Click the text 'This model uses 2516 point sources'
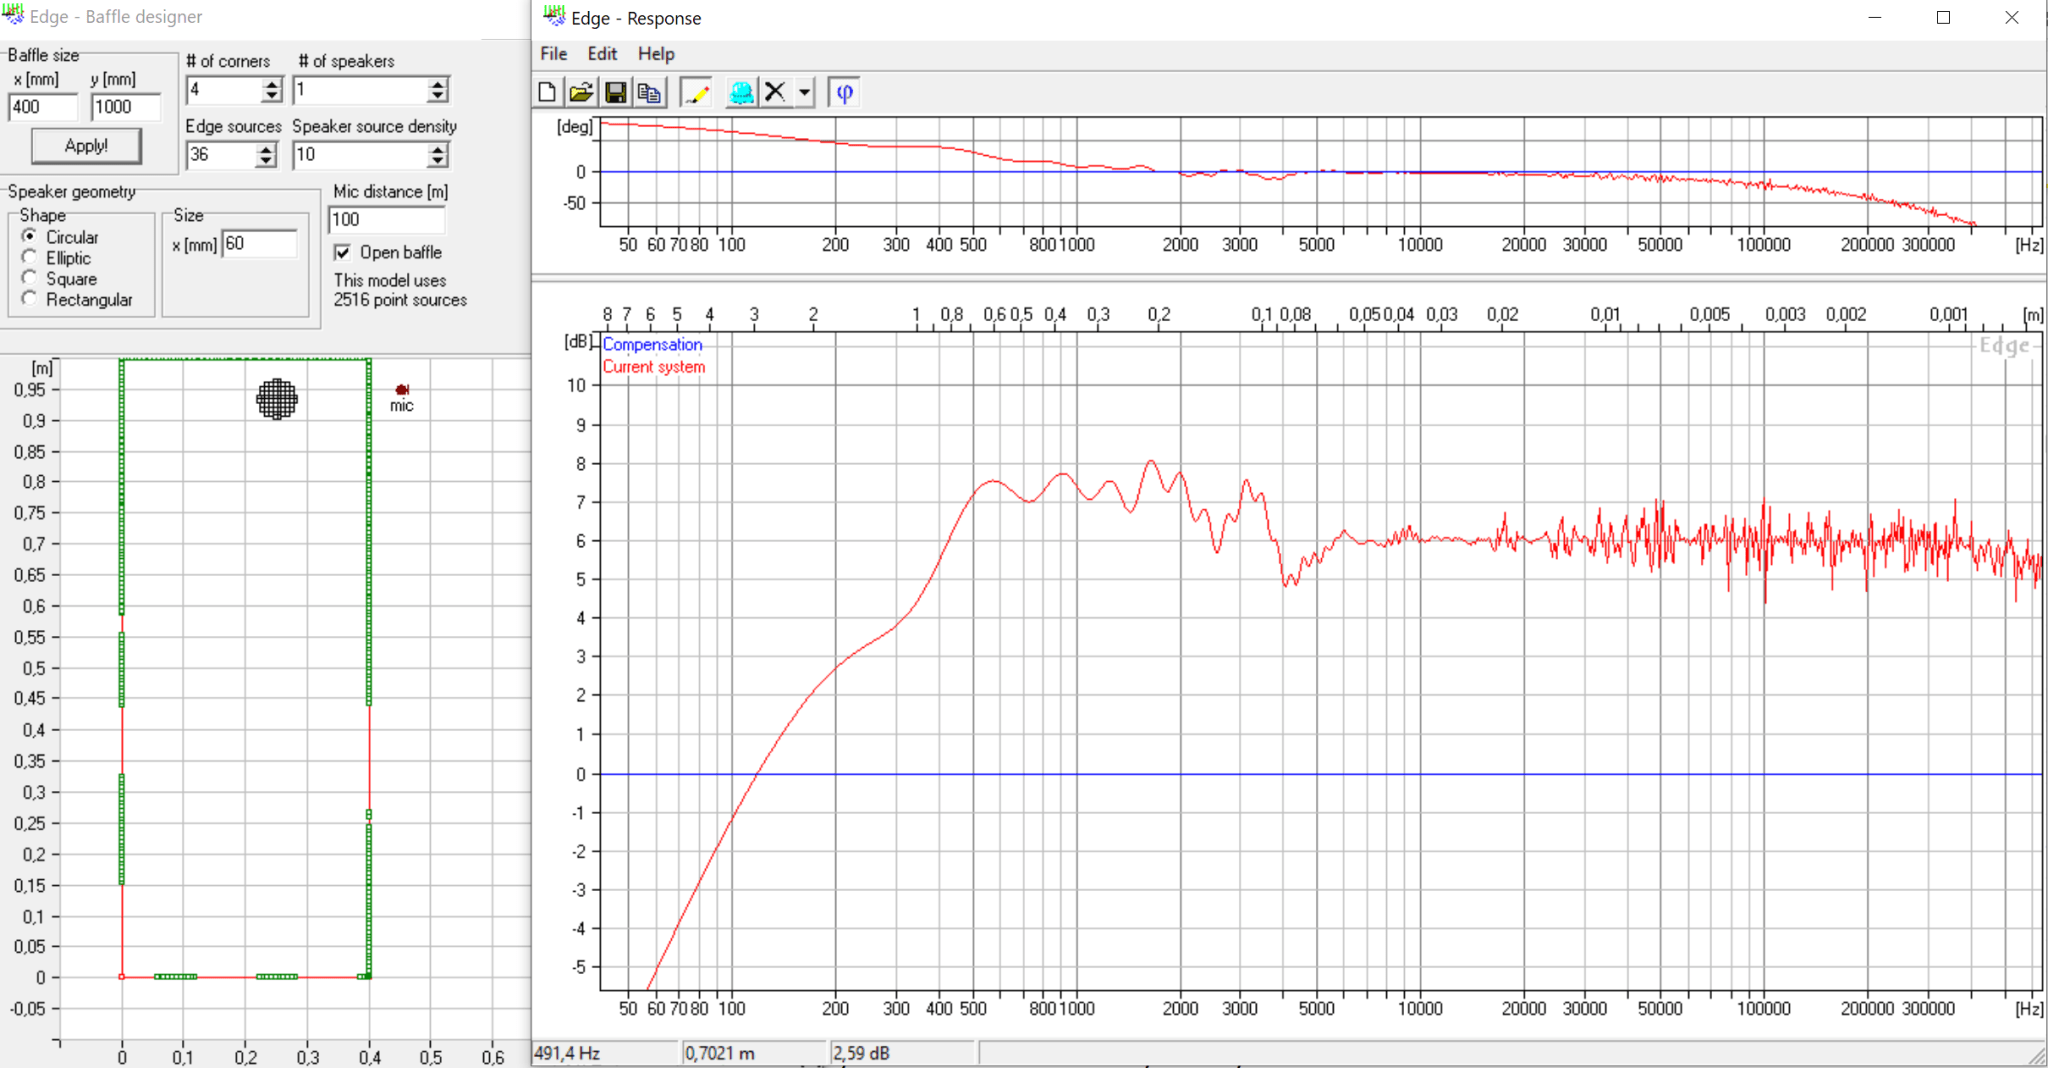Viewport: 2048px width, 1068px height. (x=400, y=290)
